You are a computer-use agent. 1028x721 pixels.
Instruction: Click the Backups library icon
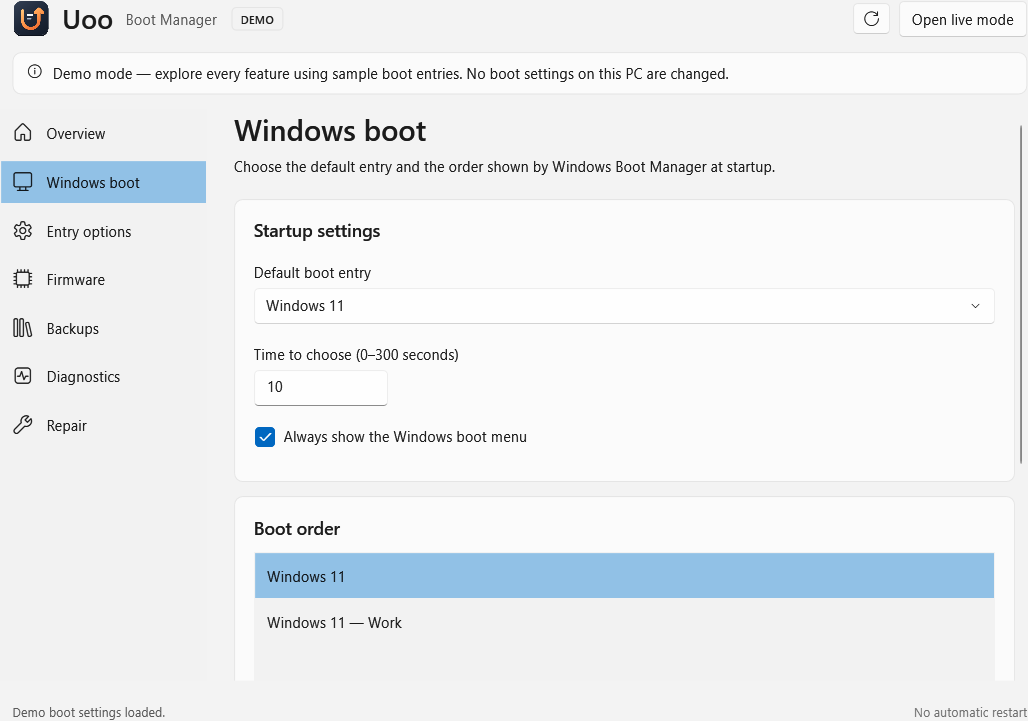(23, 328)
